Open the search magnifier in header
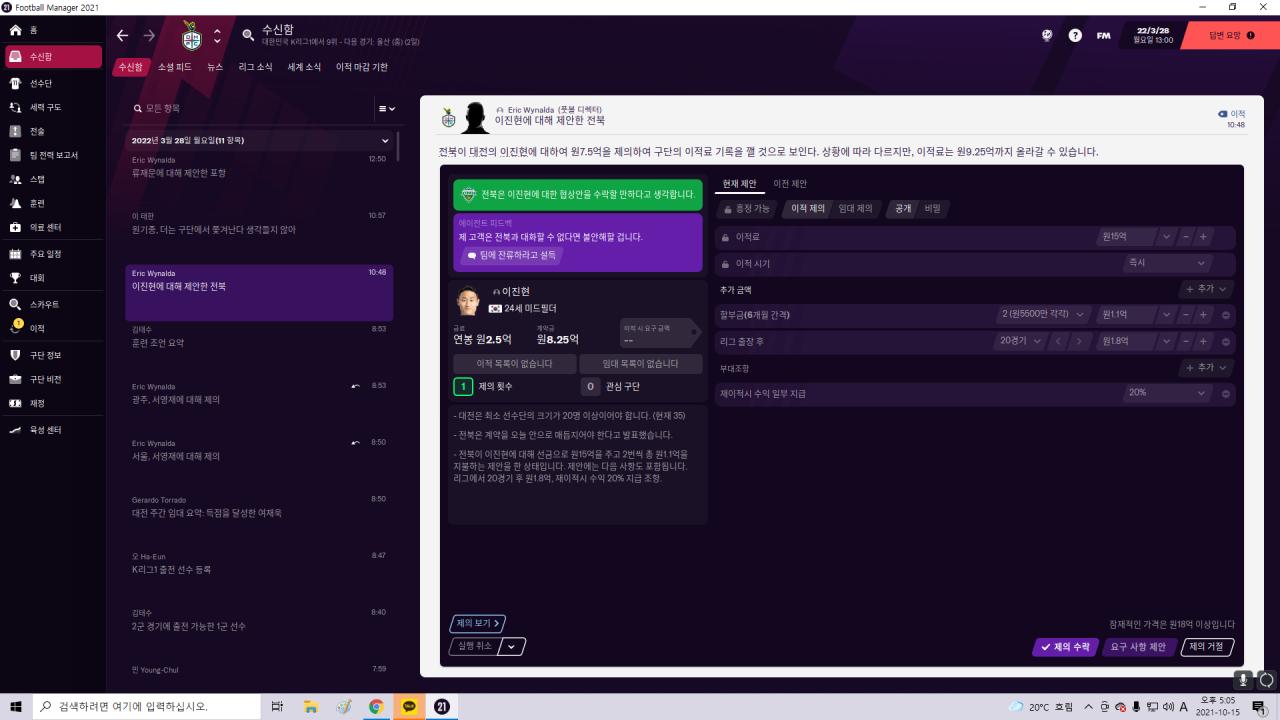This screenshot has height=720, width=1280. (x=248, y=35)
